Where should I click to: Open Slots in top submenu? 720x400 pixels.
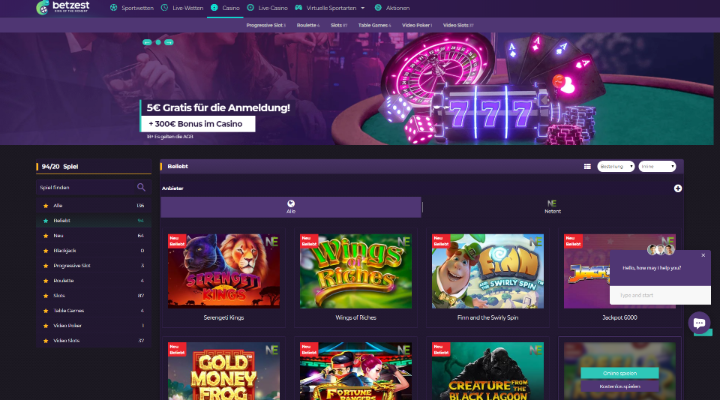point(339,25)
